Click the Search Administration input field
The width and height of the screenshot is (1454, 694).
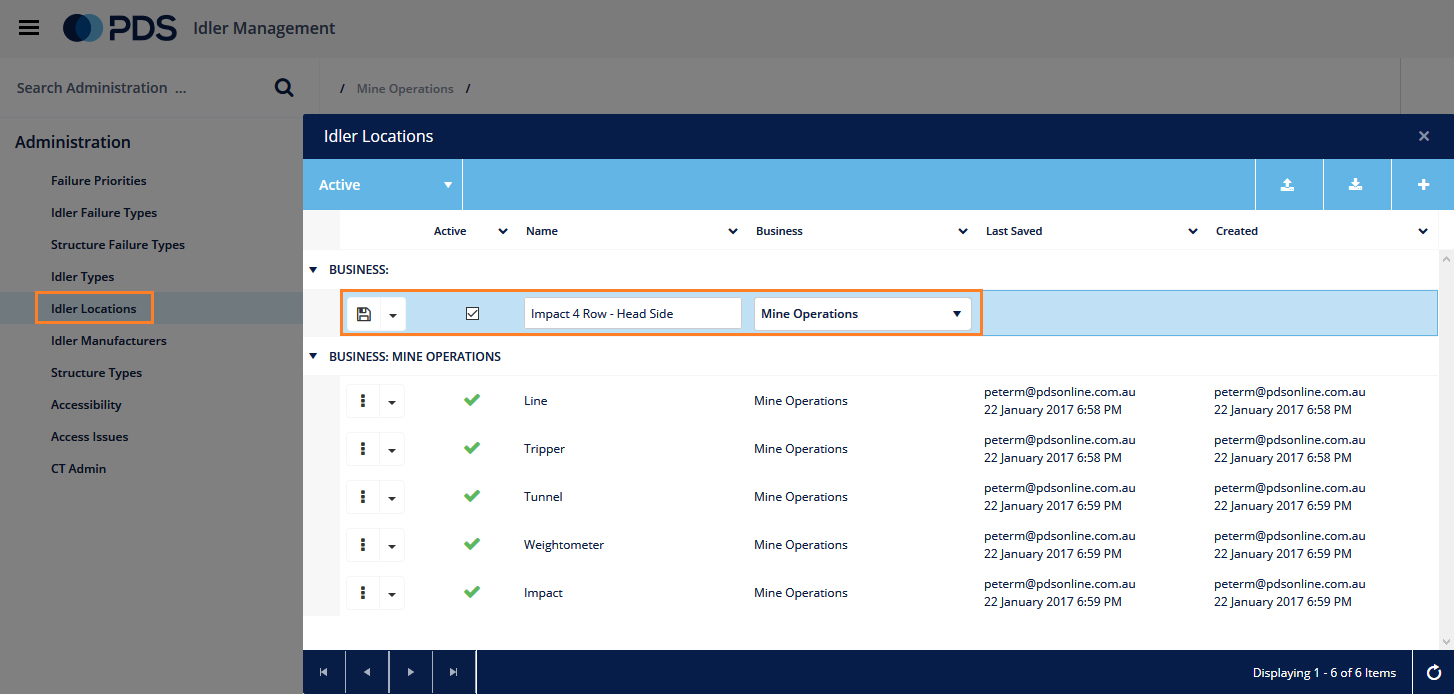(x=135, y=88)
